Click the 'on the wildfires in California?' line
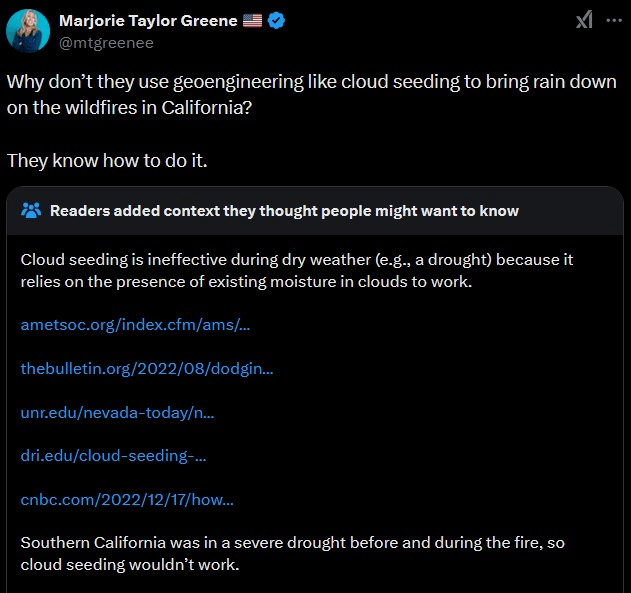 pos(129,106)
